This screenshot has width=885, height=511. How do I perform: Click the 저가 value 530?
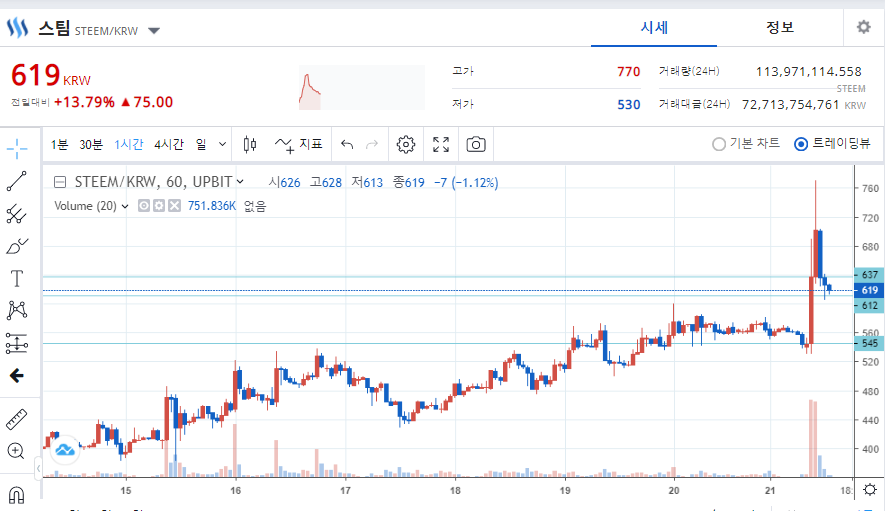pos(628,104)
